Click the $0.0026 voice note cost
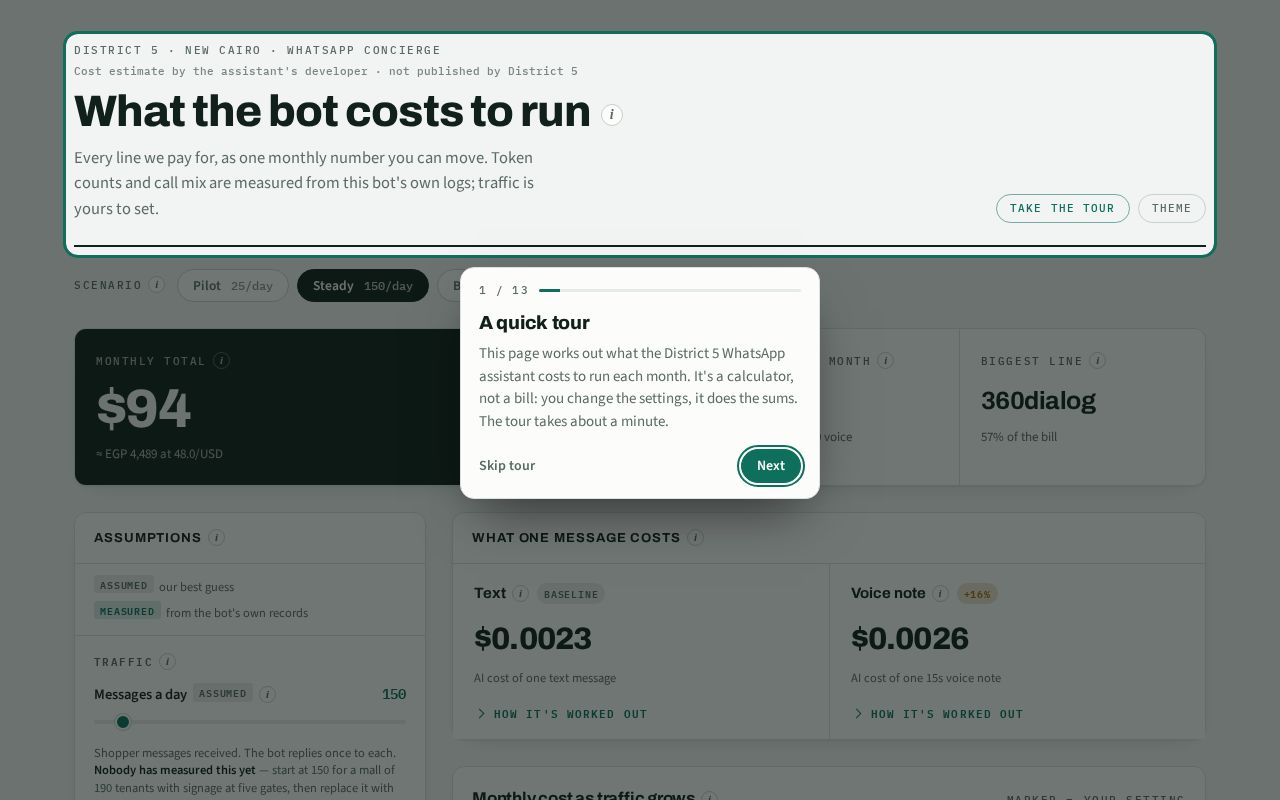The image size is (1280, 800). tap(910, 638)
